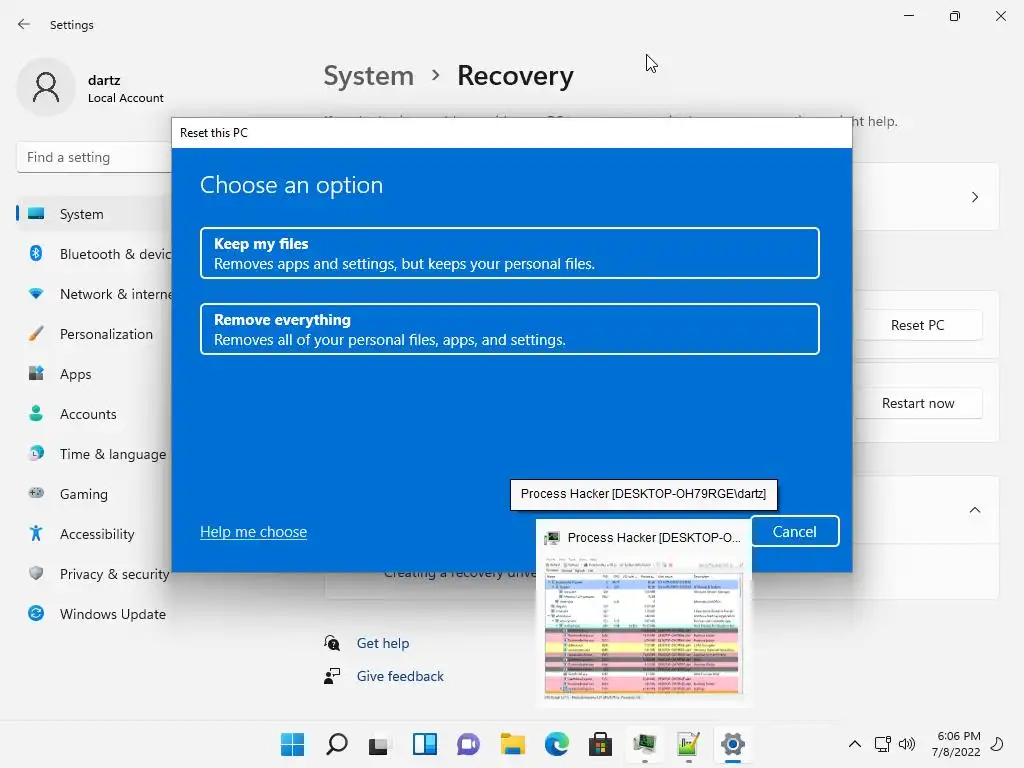Image resolution: width=1024 pixels, height=768 pixels.
Task: Open Time & language settings
Action: click(93, 454)
